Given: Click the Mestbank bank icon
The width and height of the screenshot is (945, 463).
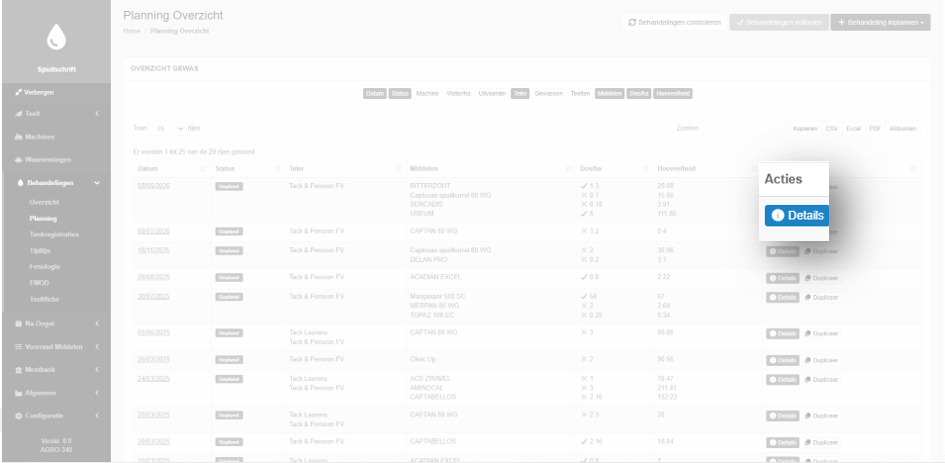Looking at the screenshot, I should tap(19, 370).
